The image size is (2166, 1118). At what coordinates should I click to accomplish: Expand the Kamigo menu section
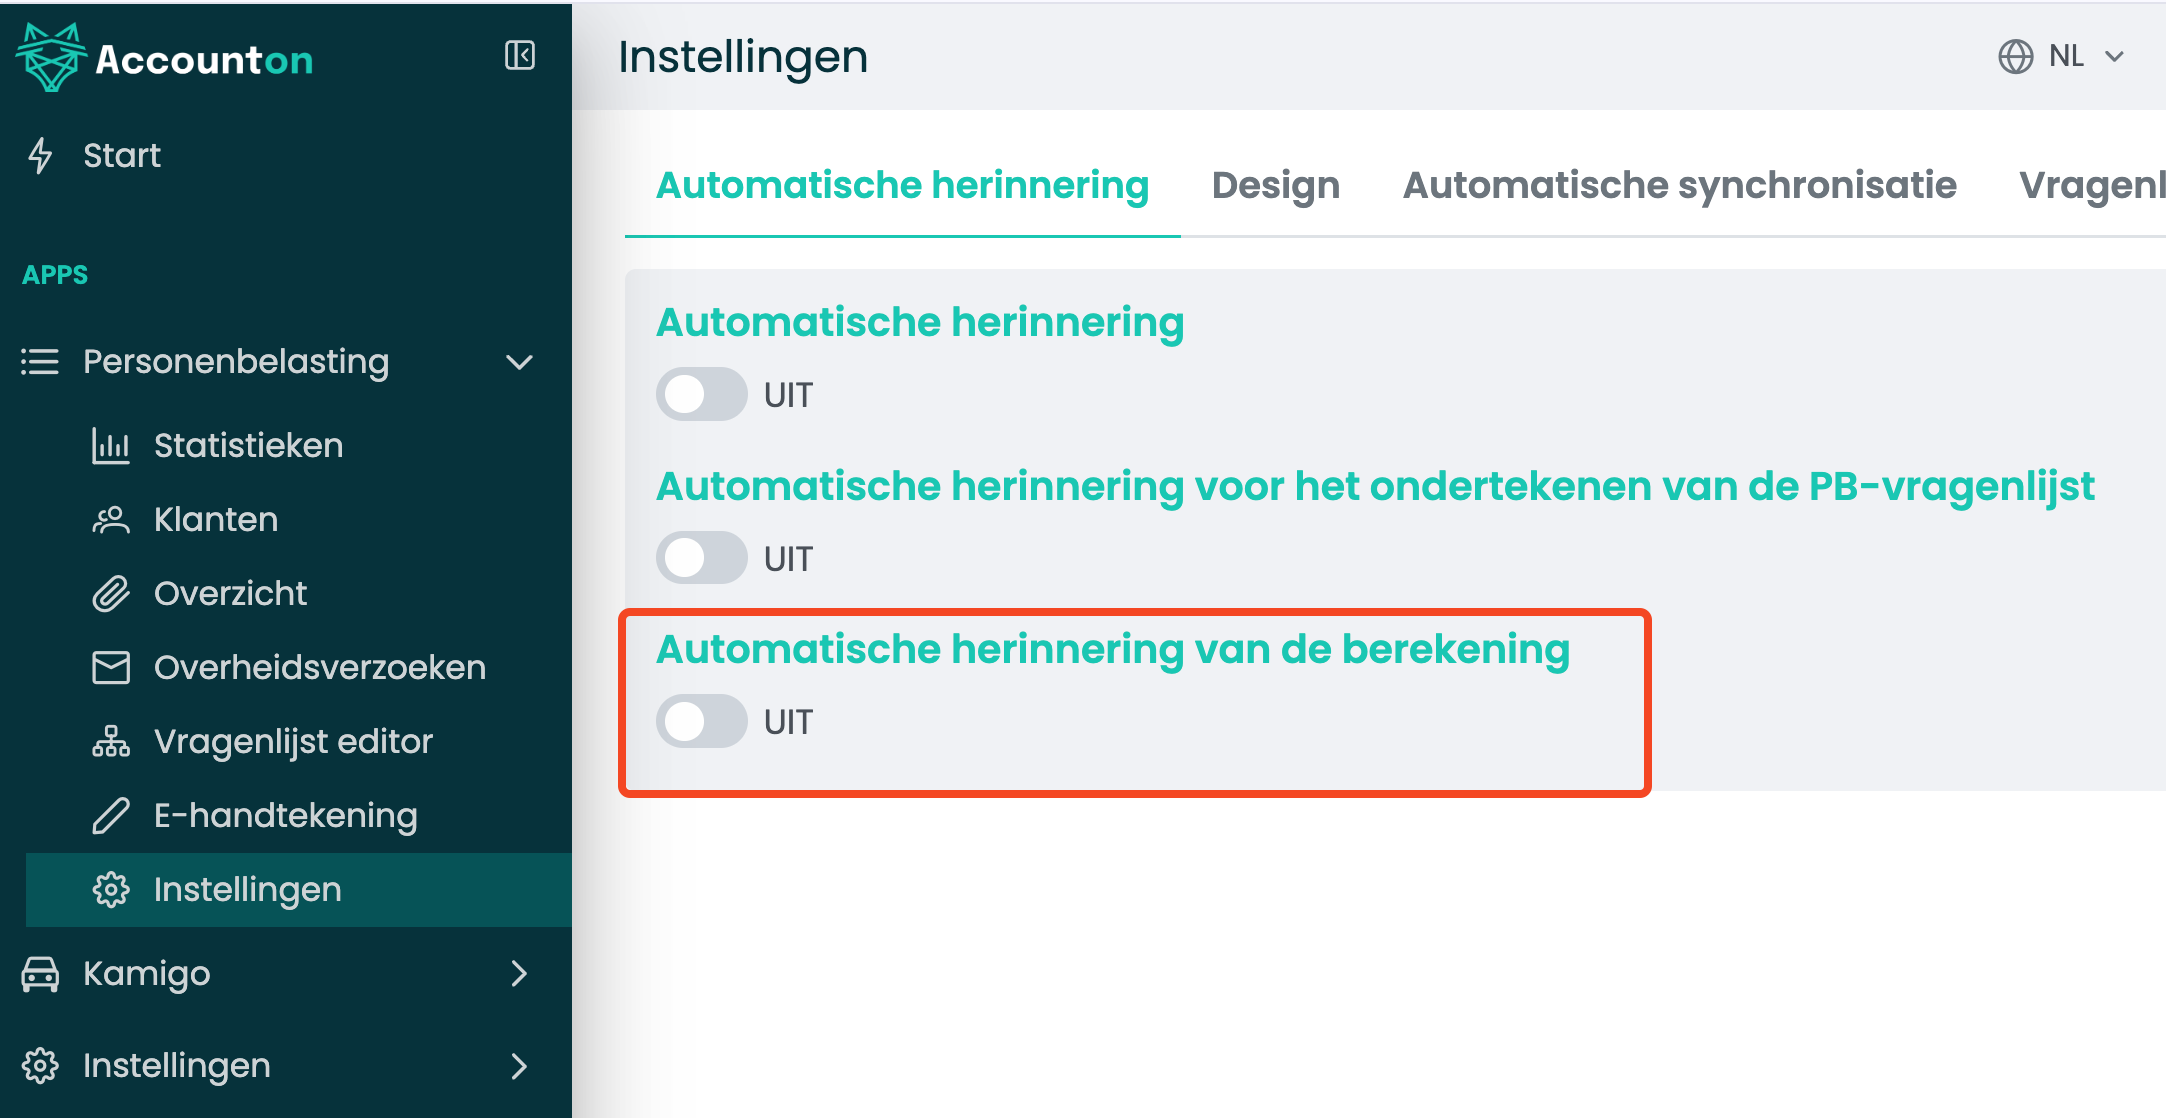(519, 973)
